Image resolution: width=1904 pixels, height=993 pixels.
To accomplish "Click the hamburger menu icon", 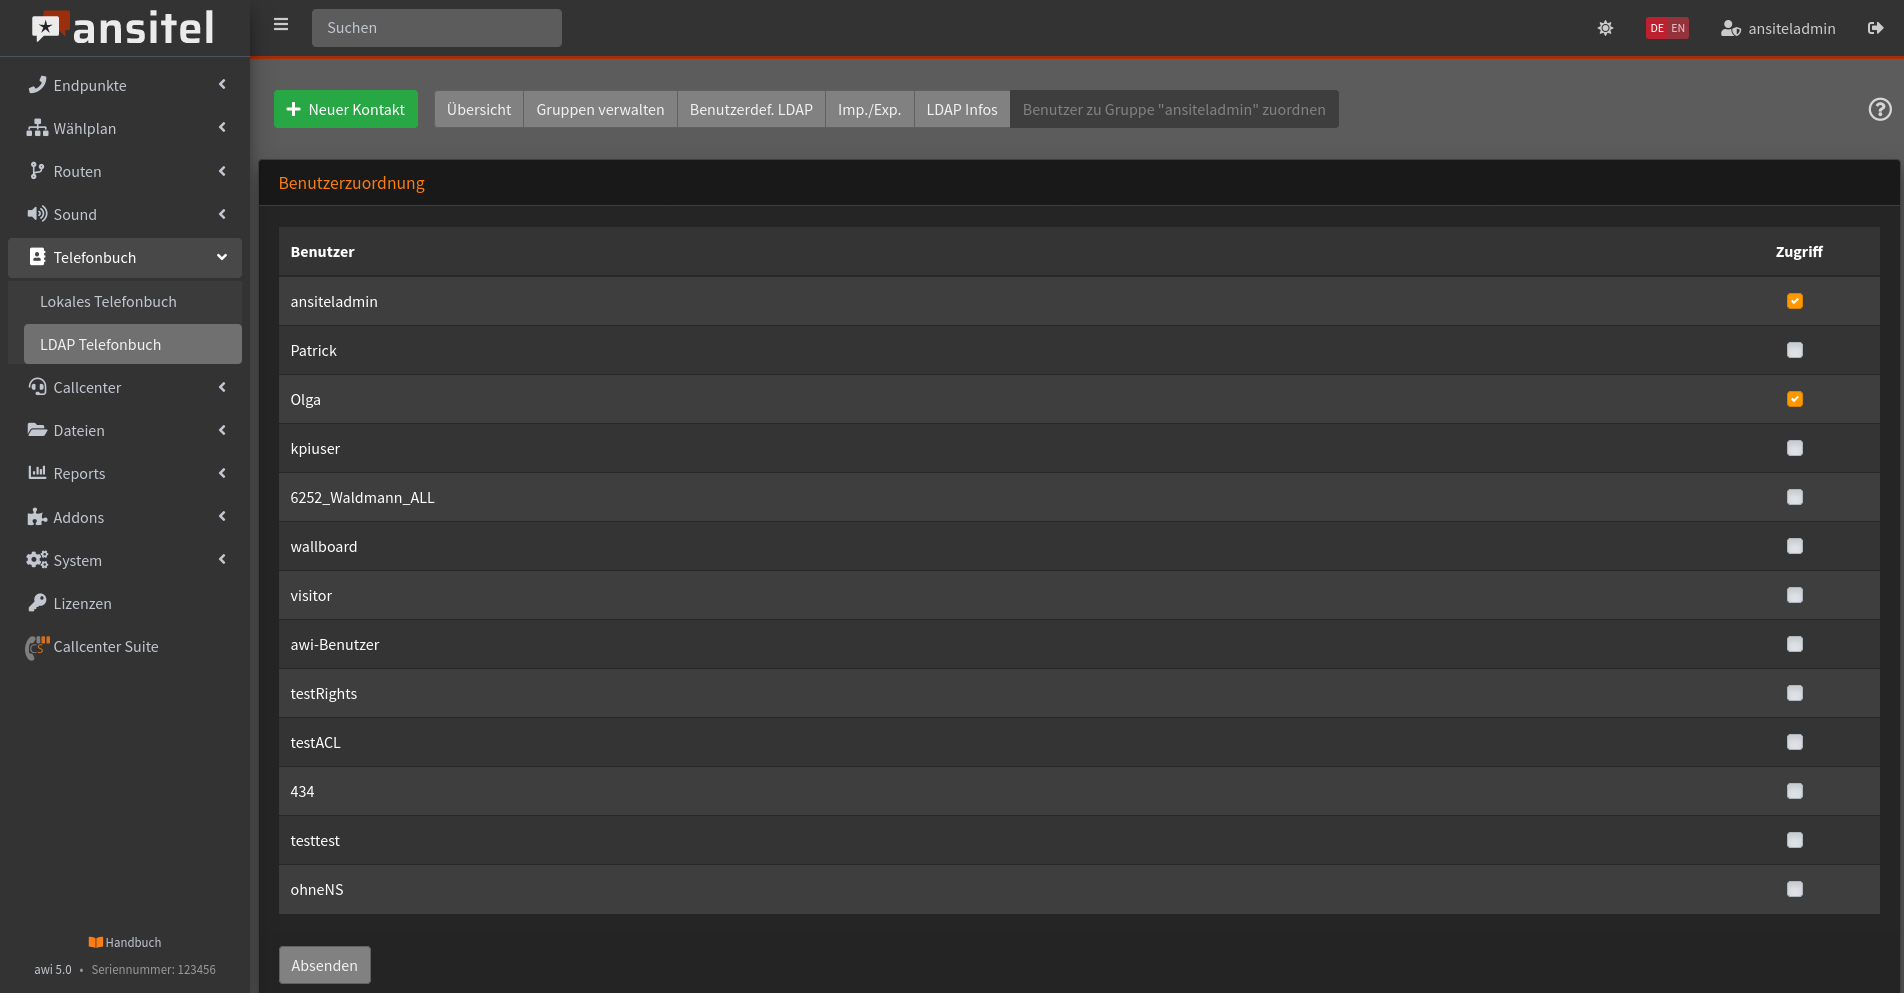I will click(281, 25).
